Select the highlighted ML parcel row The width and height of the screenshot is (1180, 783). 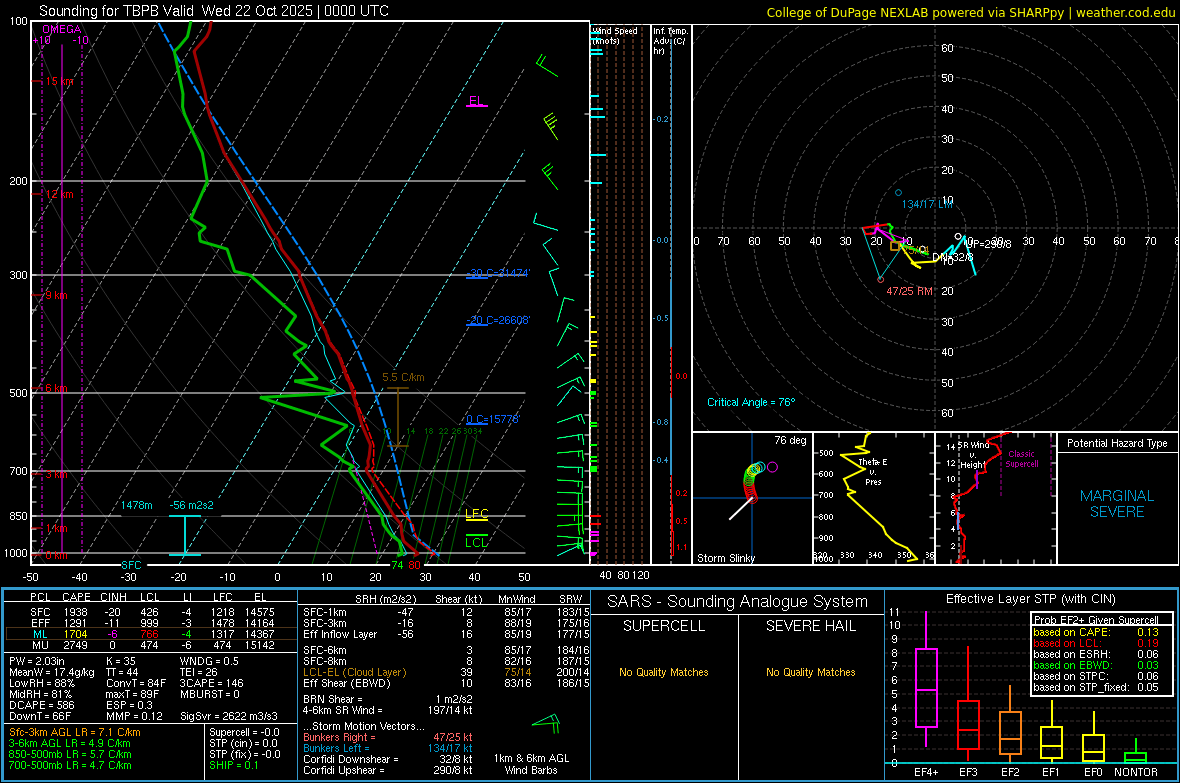[x=151, y=634]
